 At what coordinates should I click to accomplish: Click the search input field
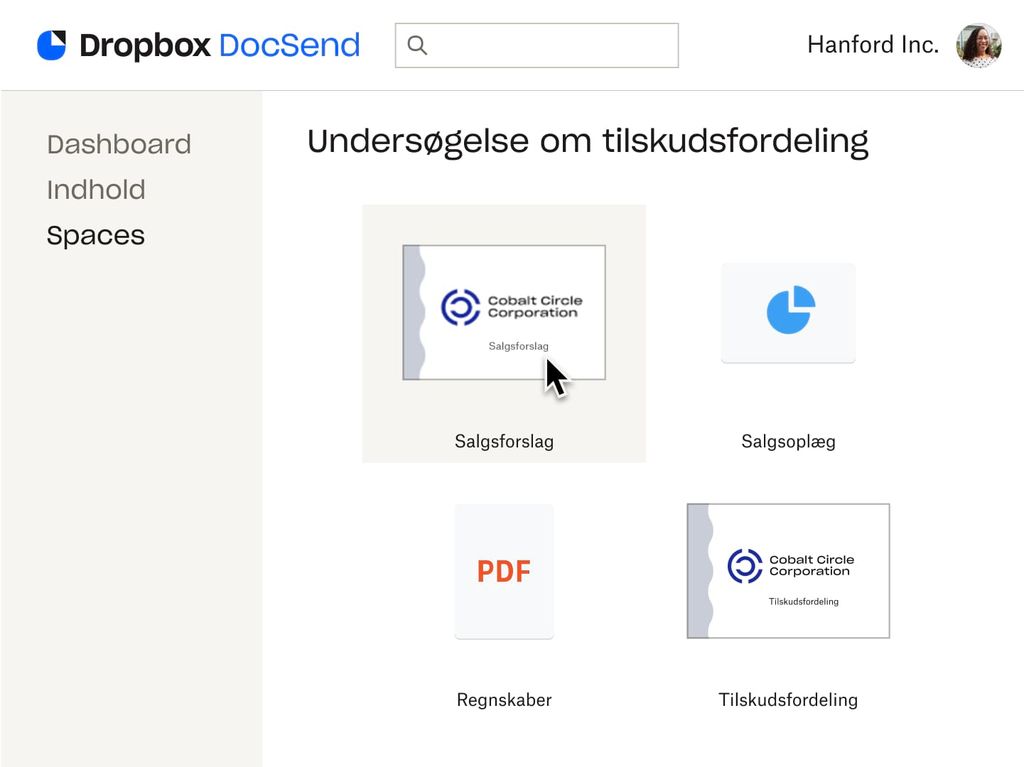[536, 45]
